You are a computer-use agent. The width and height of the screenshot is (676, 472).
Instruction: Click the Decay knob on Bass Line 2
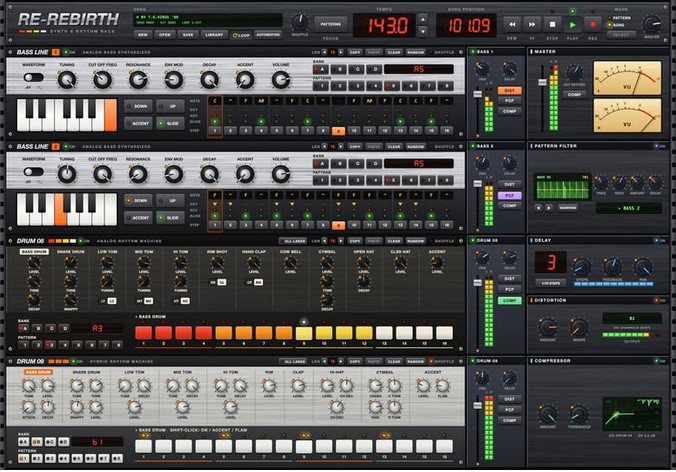[210, 174]
